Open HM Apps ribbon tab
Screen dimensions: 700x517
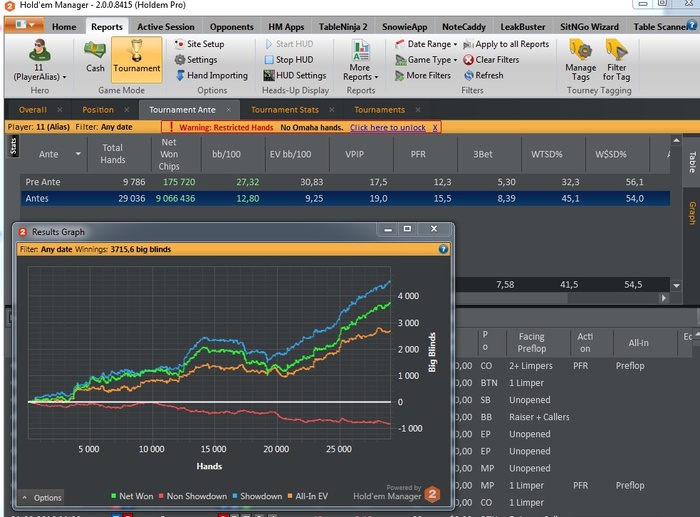286,27
